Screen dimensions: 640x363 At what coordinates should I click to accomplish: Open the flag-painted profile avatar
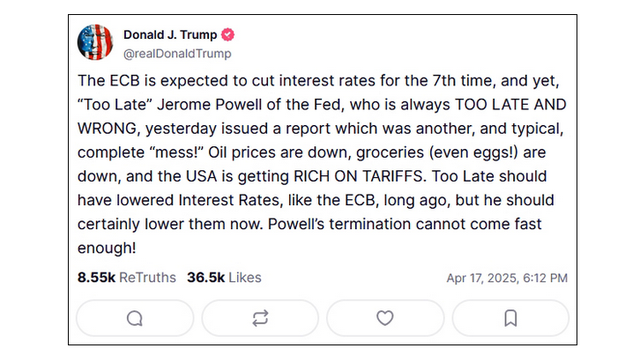(95, 42)
